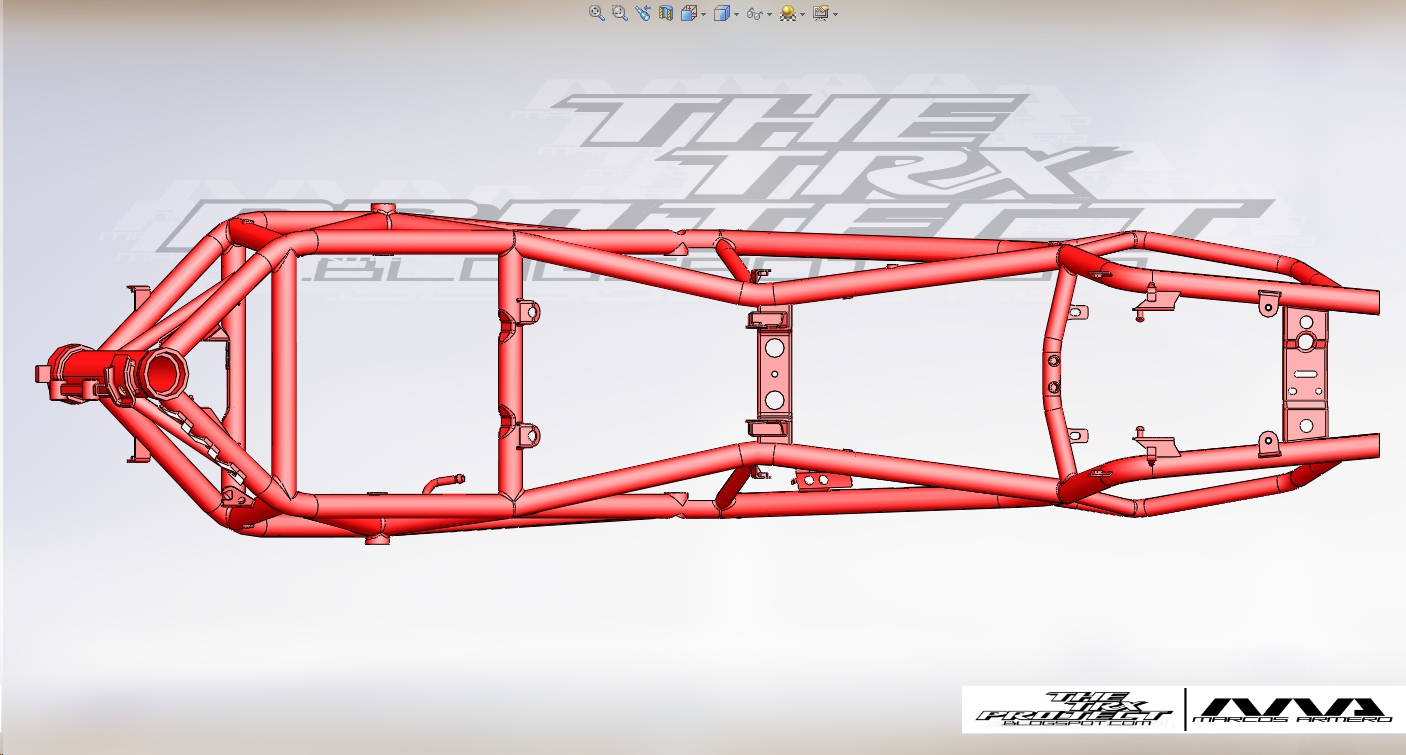
Task: Click the Display Style shaded cube icon
Action: click(x=722, y=13)
